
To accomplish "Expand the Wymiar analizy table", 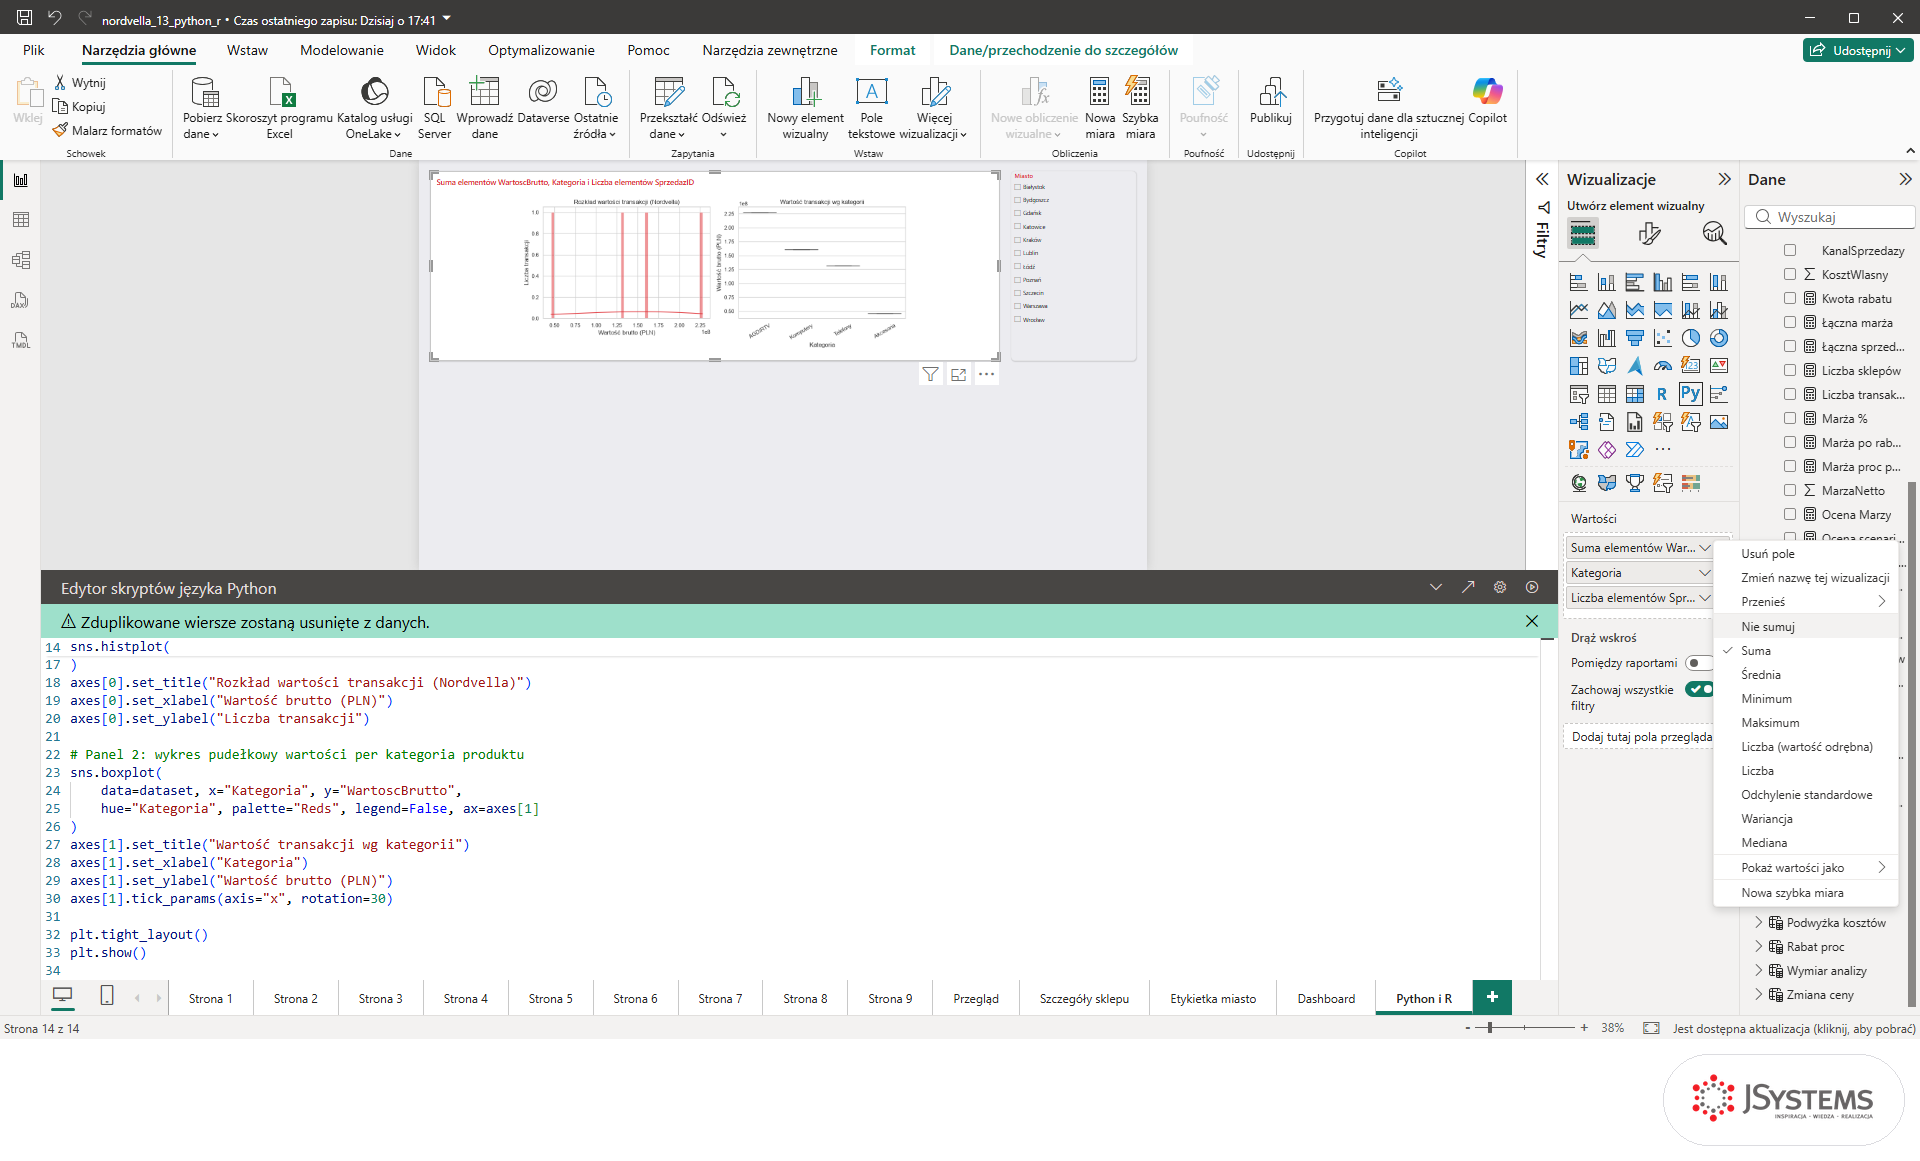I will (x=1759, y=970).
